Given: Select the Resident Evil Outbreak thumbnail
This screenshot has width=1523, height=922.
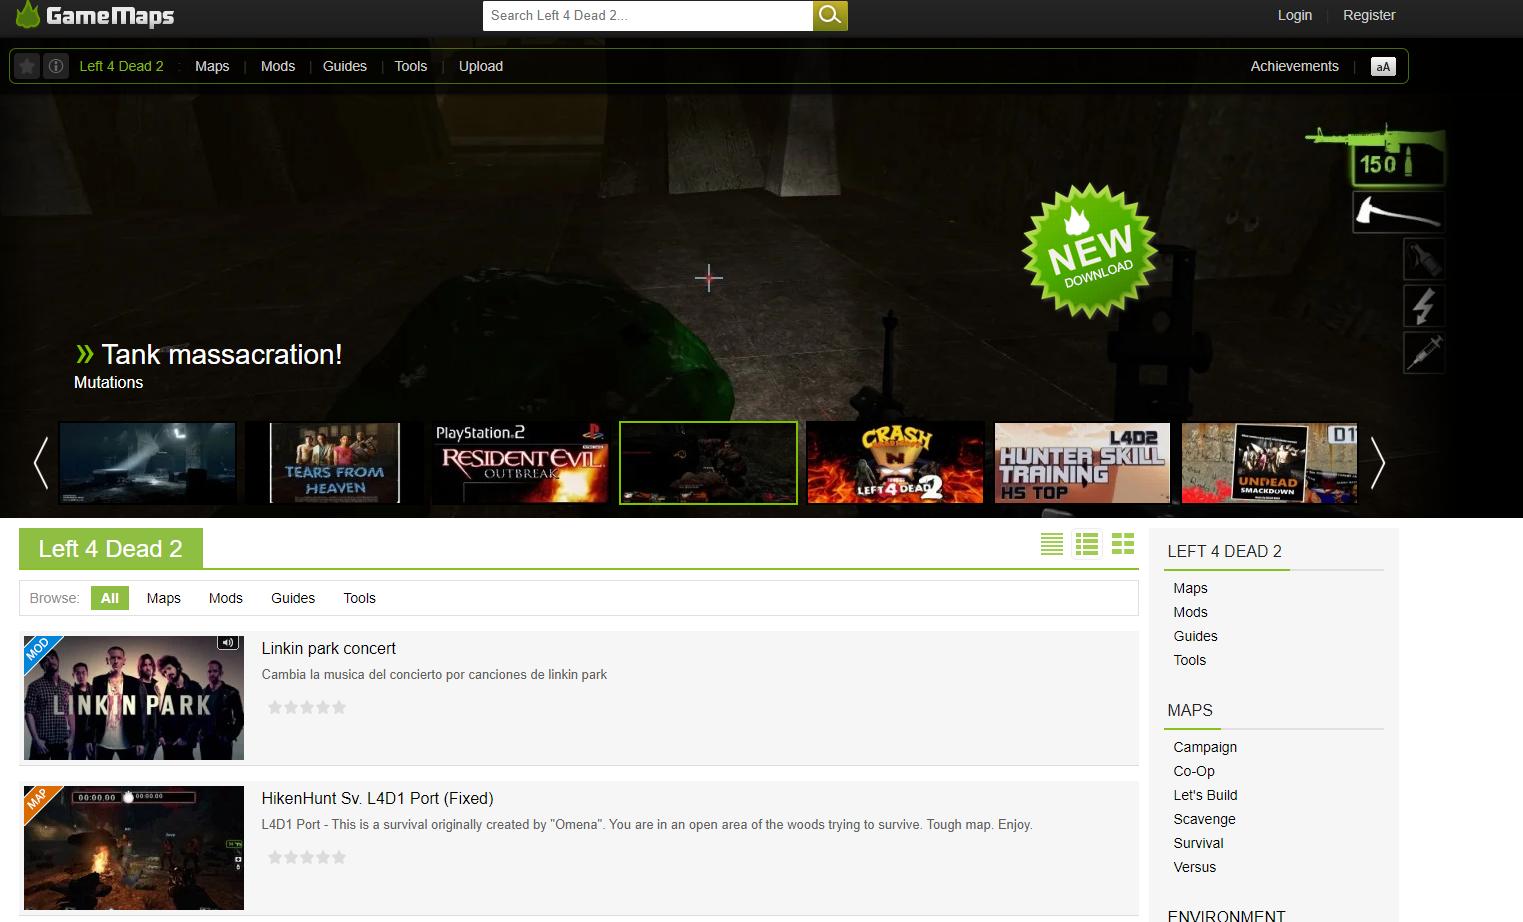Looking at the screenshot, I should click(521, 462).
